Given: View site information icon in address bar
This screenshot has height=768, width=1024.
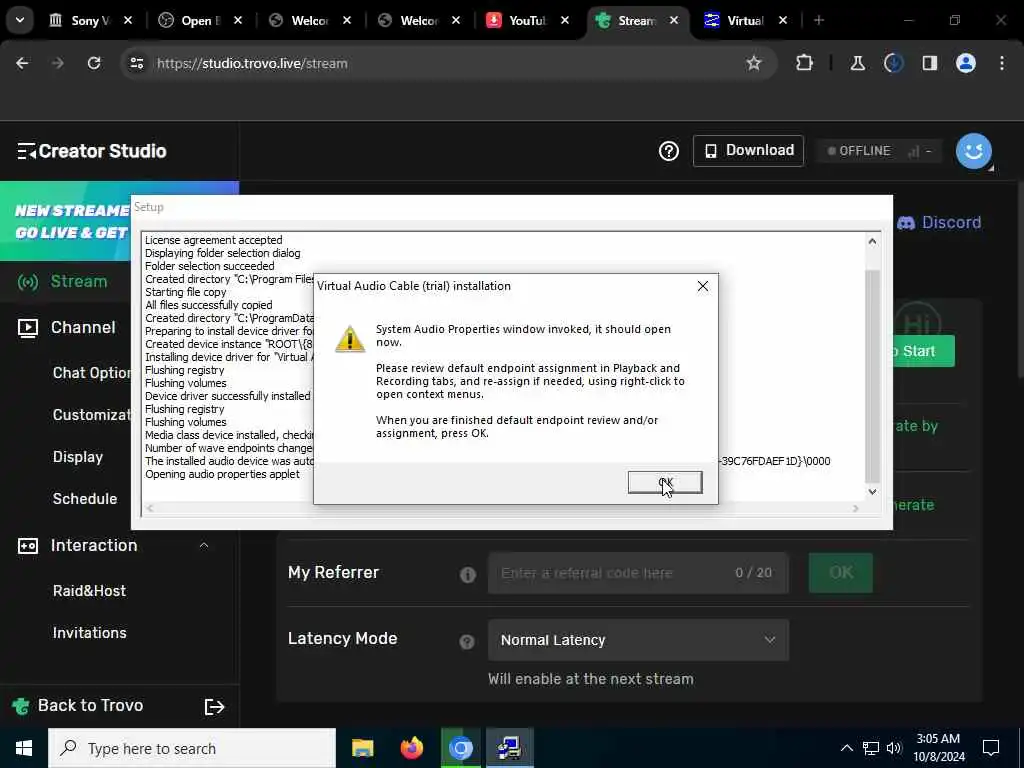Looking at the screenshot, I should click(136, 63).
